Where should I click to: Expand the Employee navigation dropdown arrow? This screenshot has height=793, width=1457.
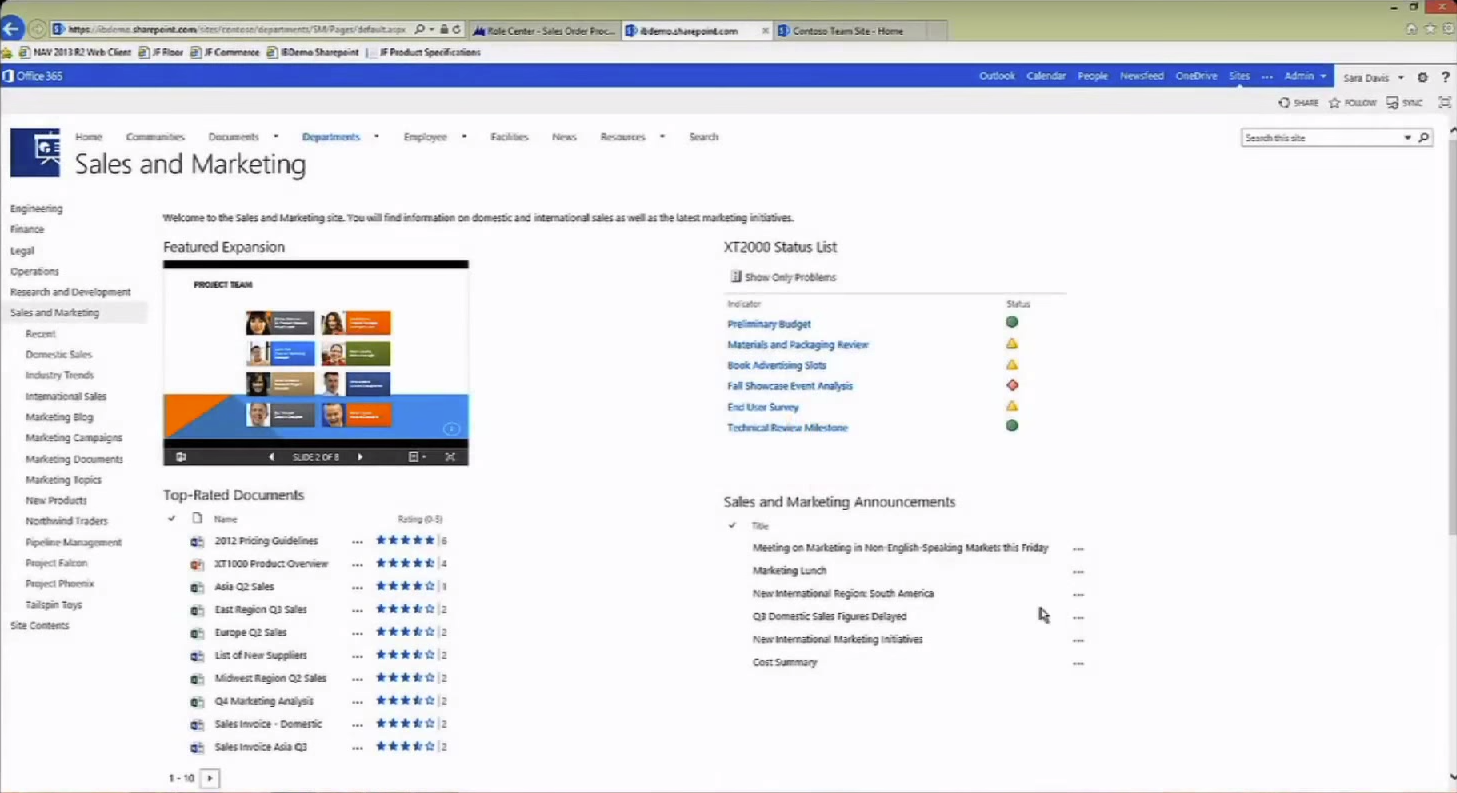pos(464,137)
